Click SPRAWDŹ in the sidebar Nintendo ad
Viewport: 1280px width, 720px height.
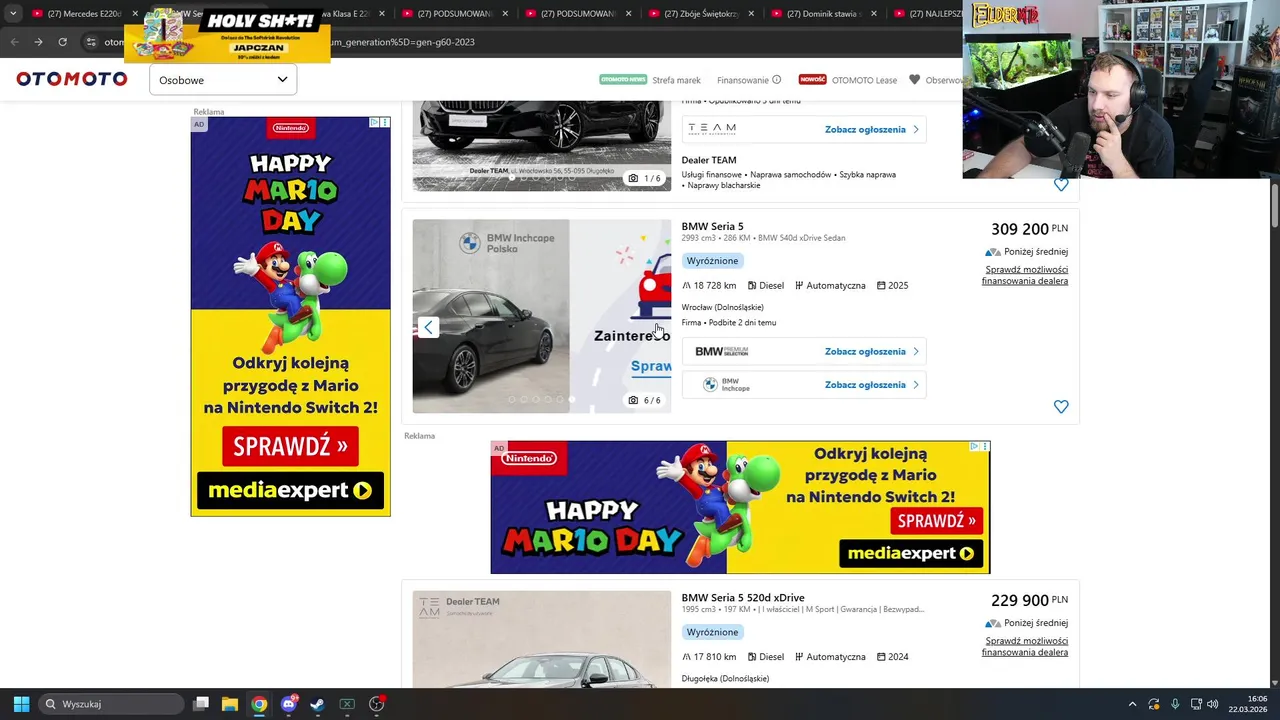[x=290, y=446]
